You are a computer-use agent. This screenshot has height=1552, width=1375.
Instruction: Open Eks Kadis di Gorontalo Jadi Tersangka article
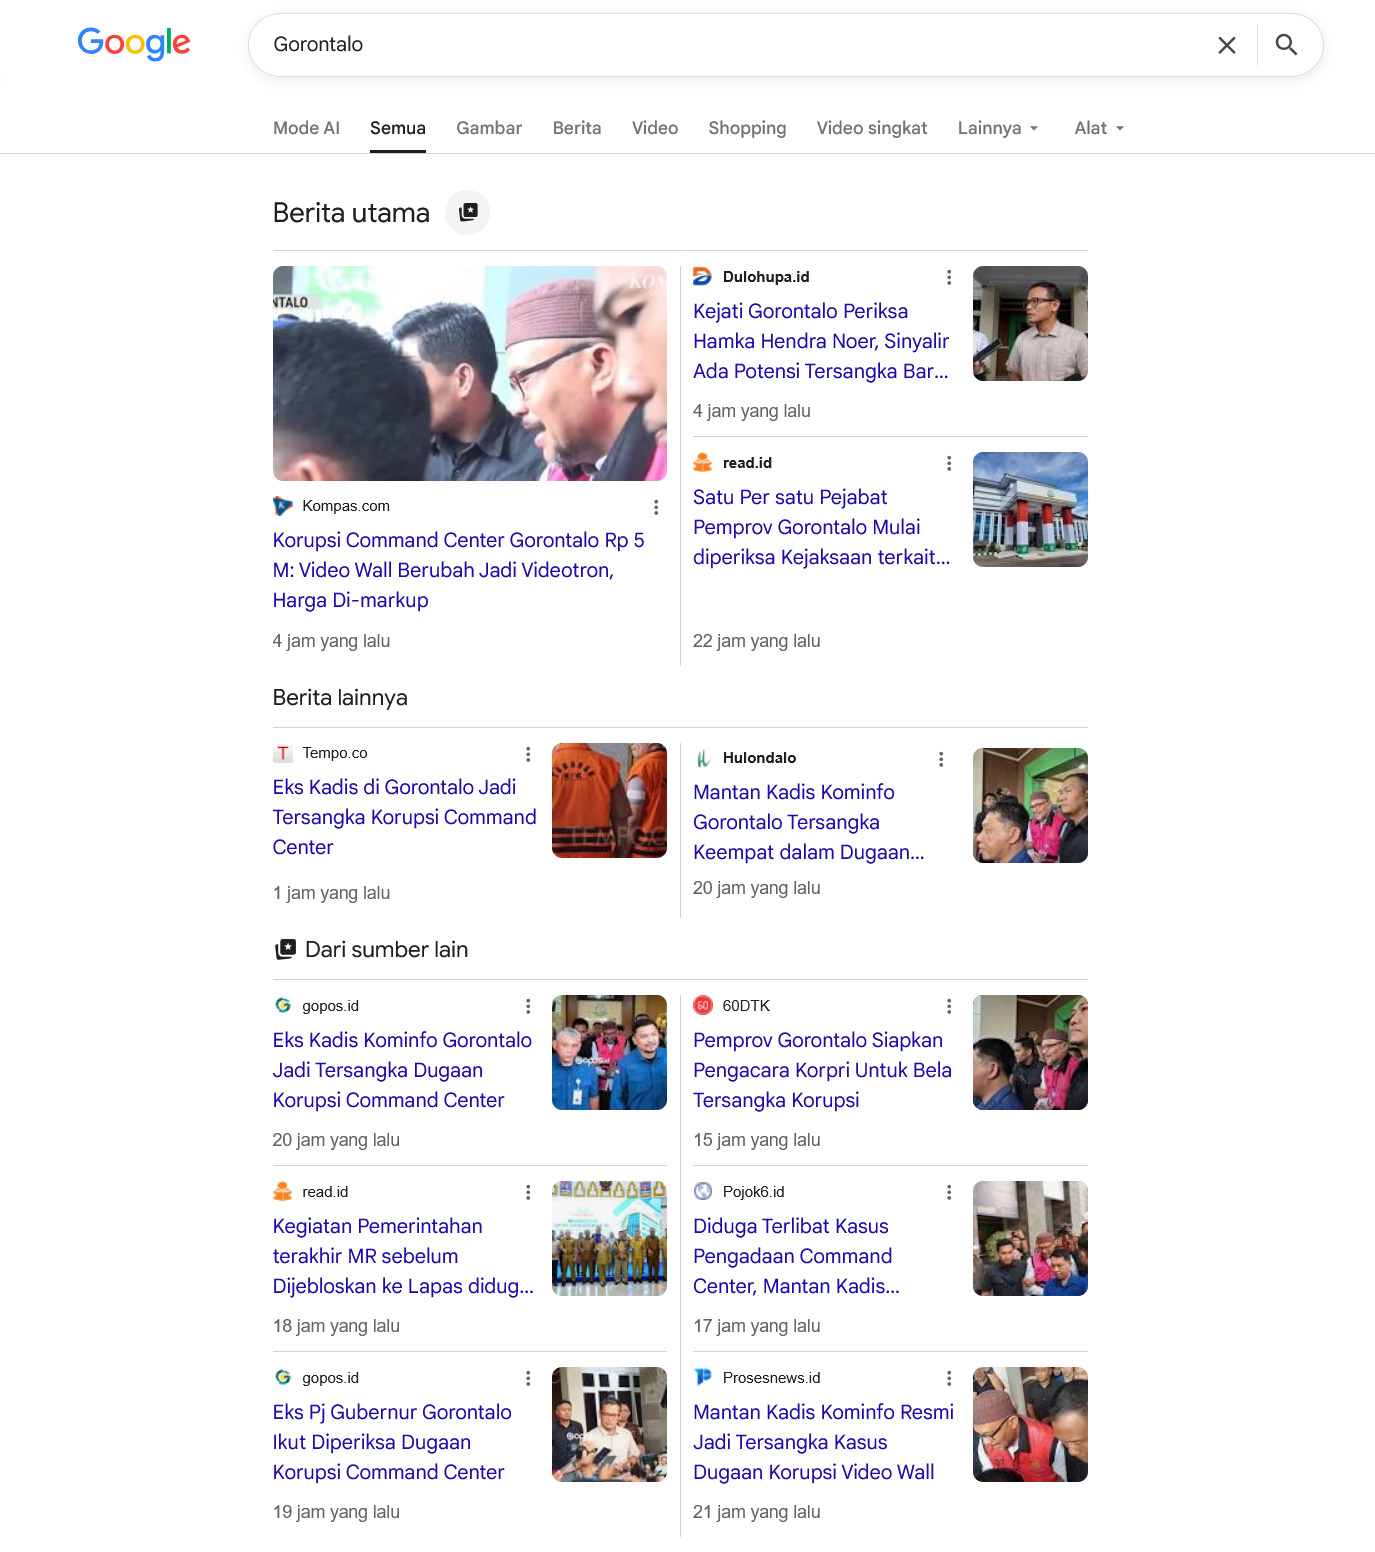(404, 817)
